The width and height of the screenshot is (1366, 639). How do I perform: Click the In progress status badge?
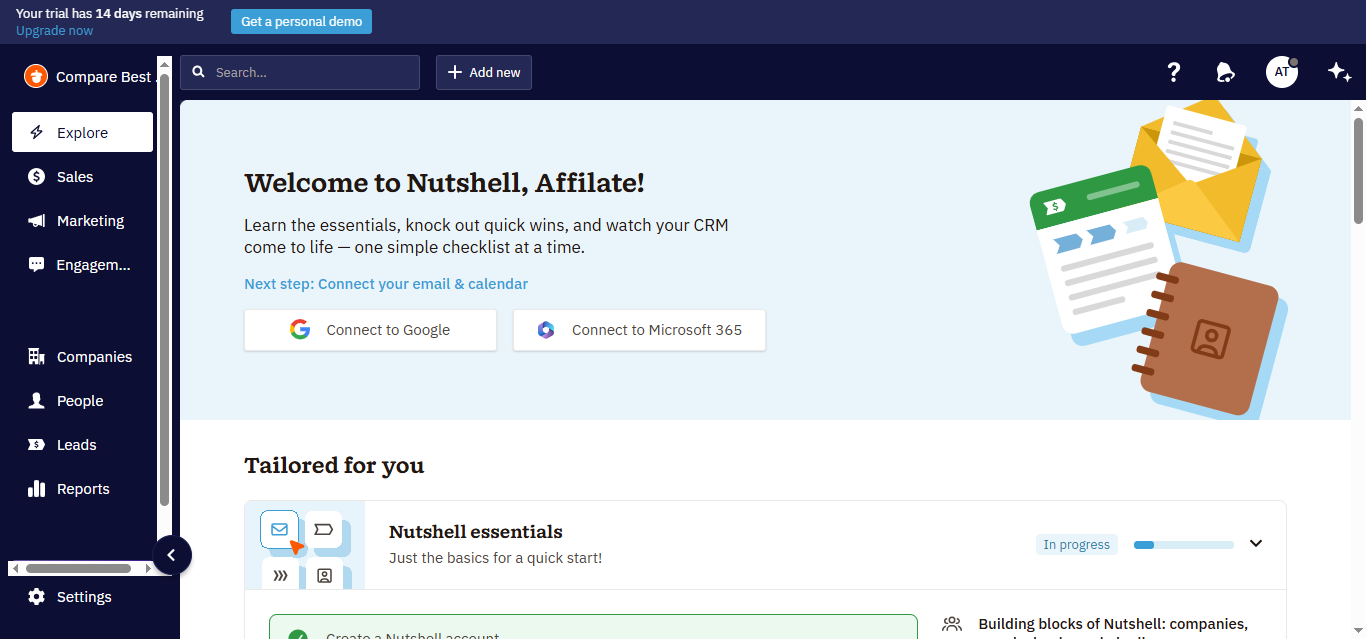coord(1076,545)
